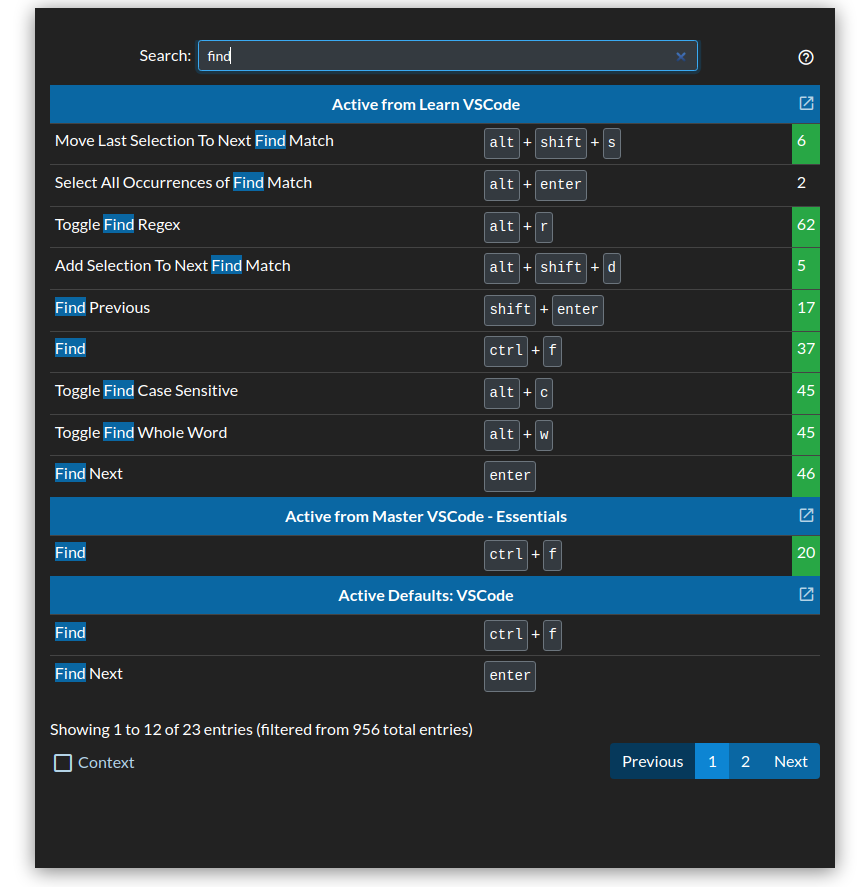This screenshot has height=887, width=863.
Task: Click the Context label text
Action: [106, 763]
